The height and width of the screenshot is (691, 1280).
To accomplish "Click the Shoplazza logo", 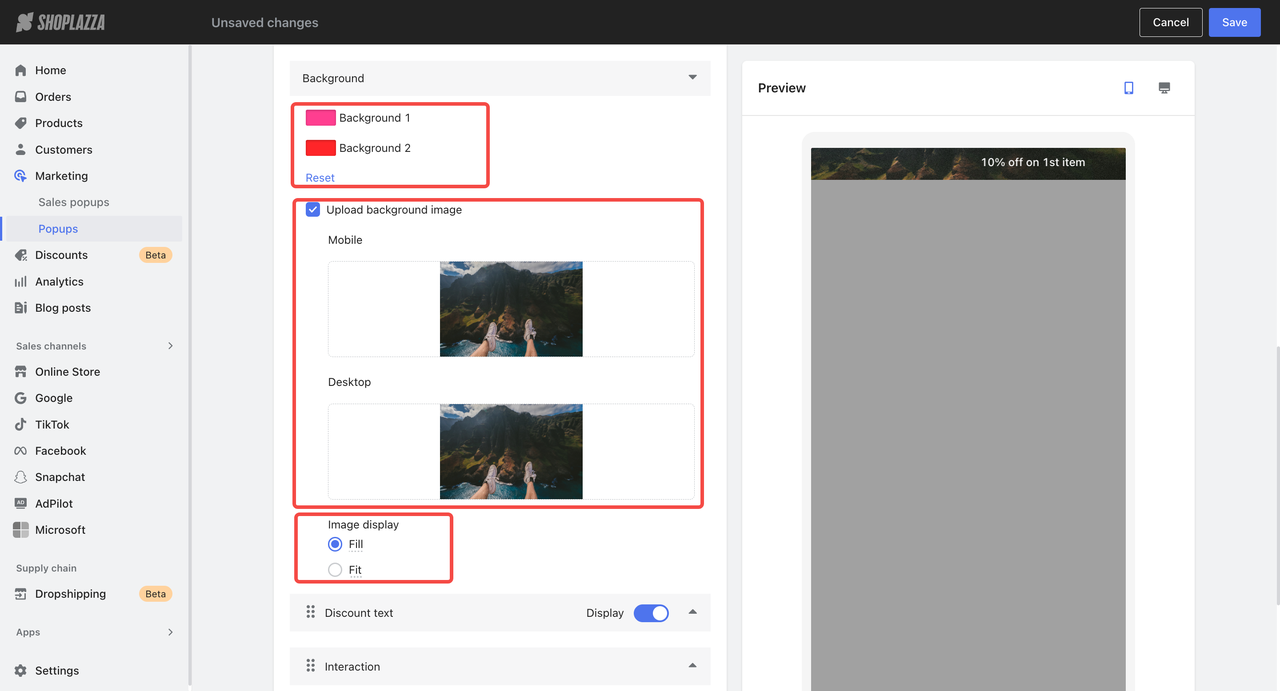I will click(x=61, y=22).
